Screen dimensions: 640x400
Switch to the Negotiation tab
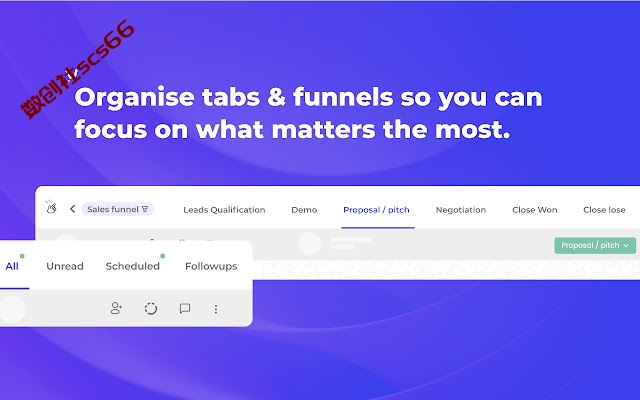[461, 210]
